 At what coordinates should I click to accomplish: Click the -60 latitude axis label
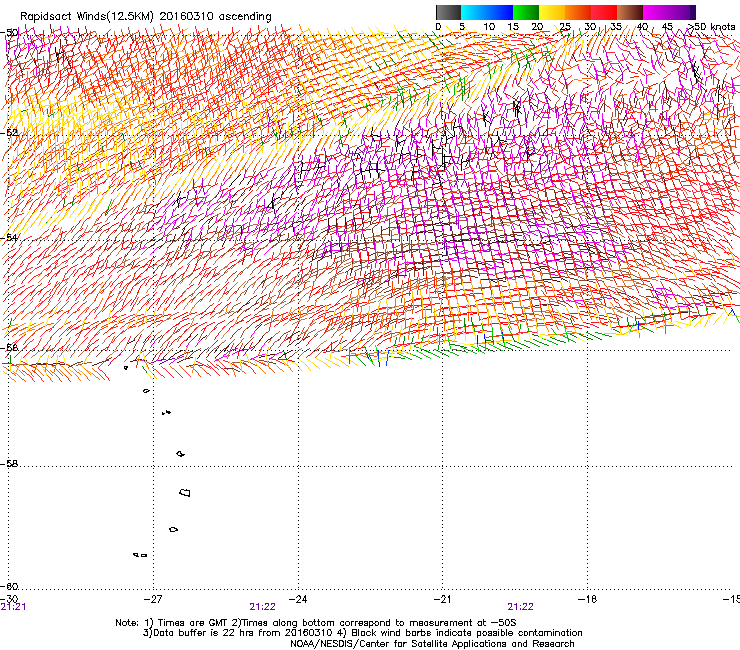9,586
